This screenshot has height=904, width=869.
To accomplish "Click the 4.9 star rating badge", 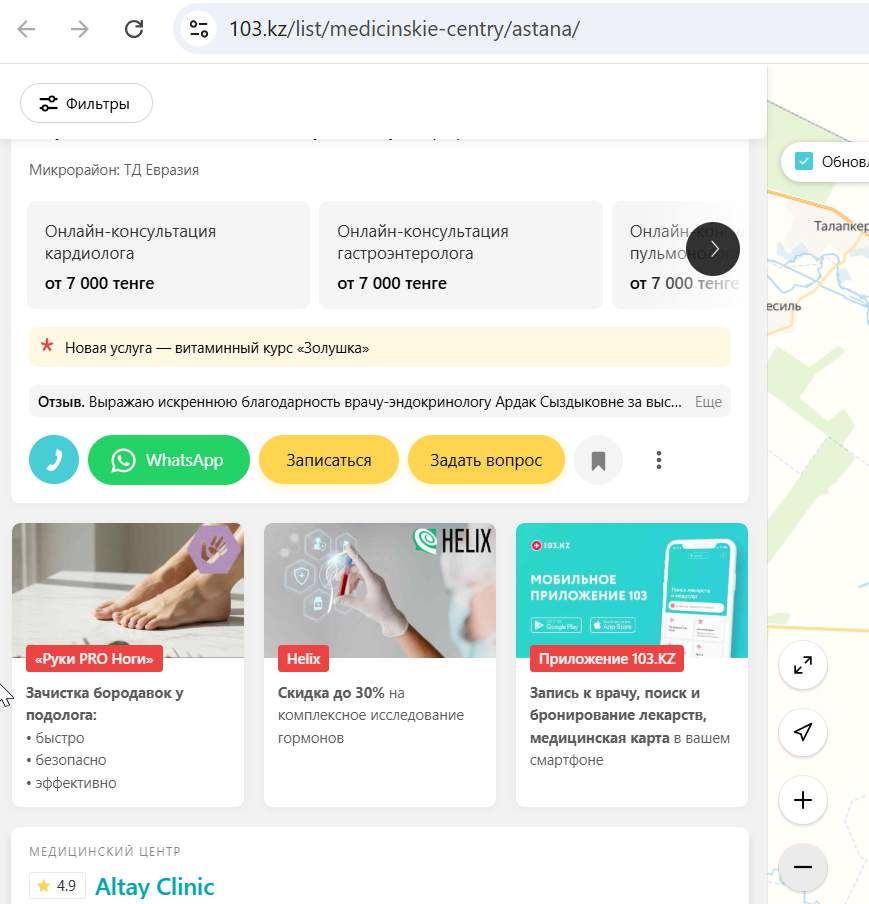I will pos(57,886).
